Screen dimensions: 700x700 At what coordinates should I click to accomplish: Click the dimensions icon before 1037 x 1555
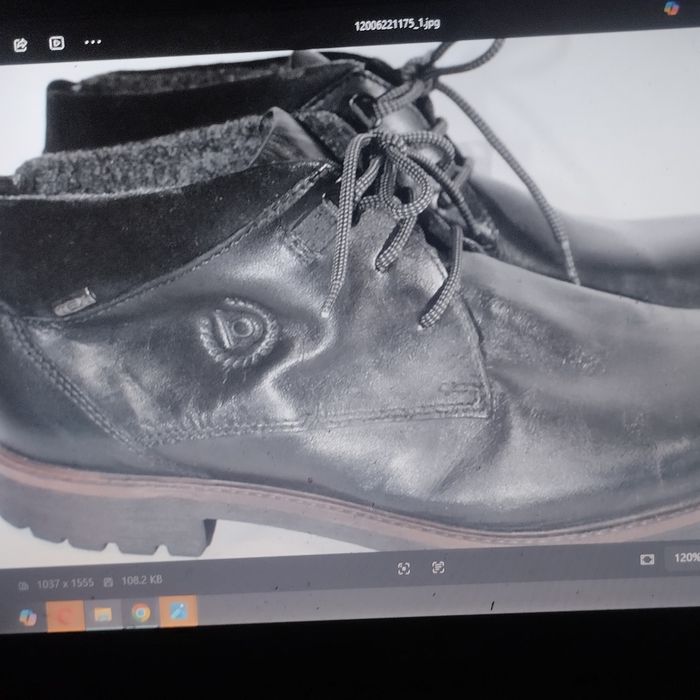pos(23,586)
